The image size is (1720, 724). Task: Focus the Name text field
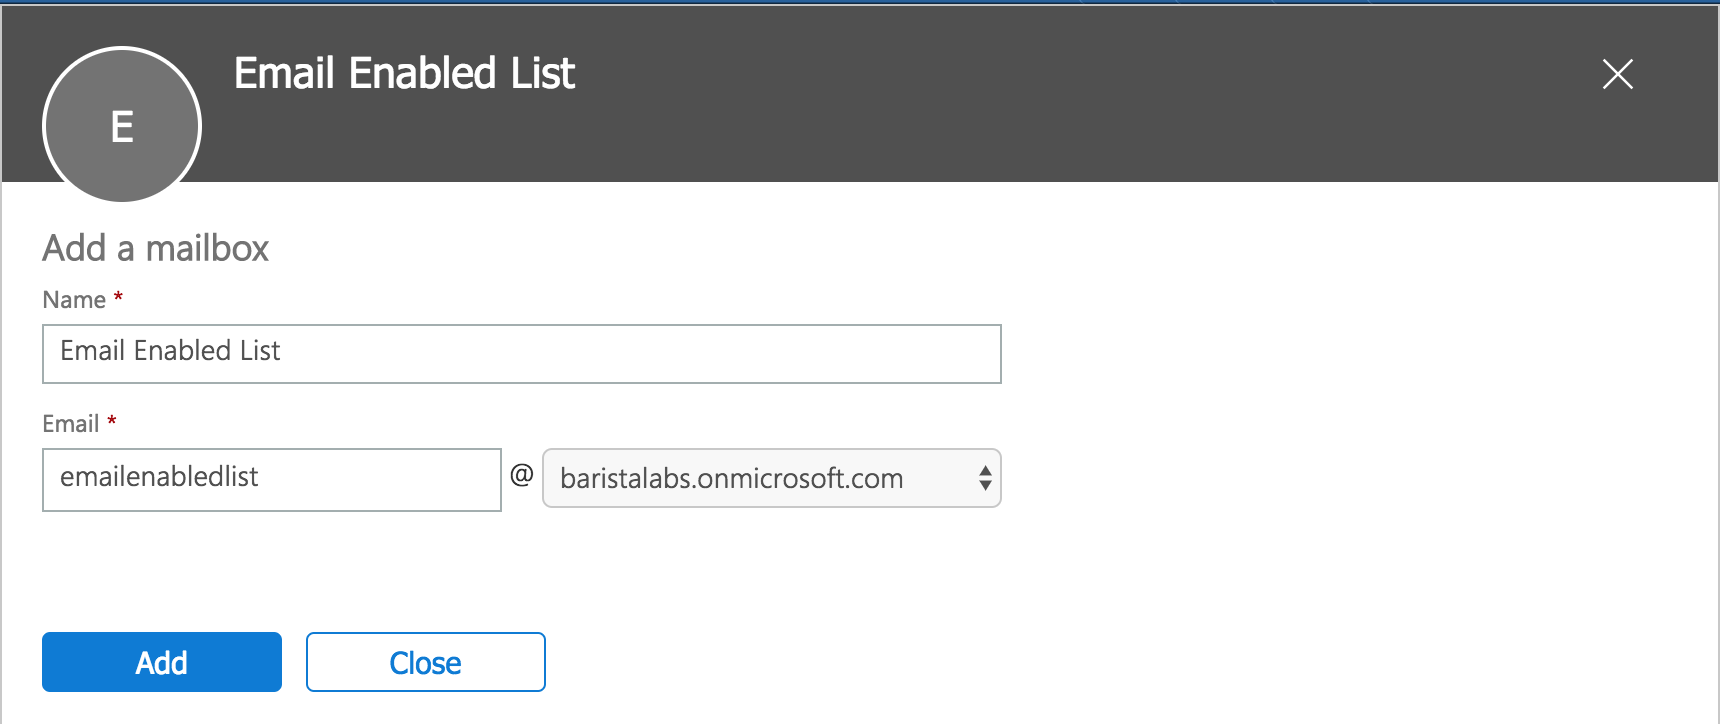point(521,353)
